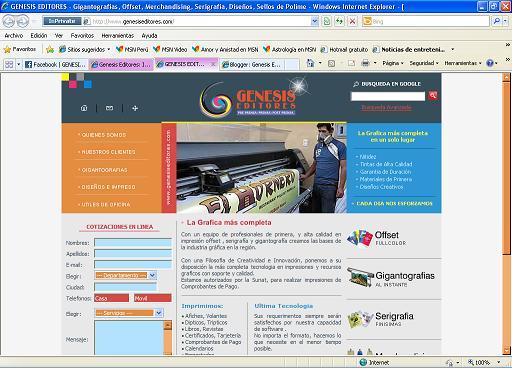Click the Movil telephone field
The image size is (512, 368).
click(x=153, y=298)
